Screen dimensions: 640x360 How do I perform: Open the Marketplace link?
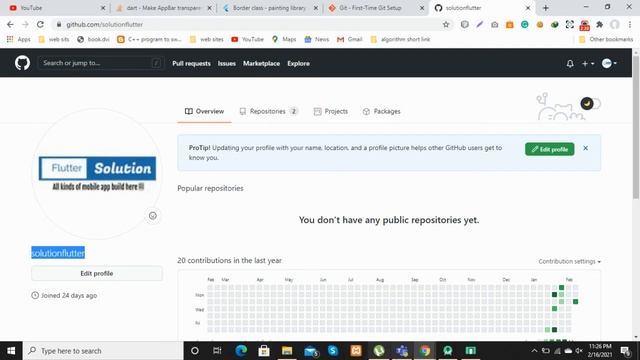click(x=261, y=64)
